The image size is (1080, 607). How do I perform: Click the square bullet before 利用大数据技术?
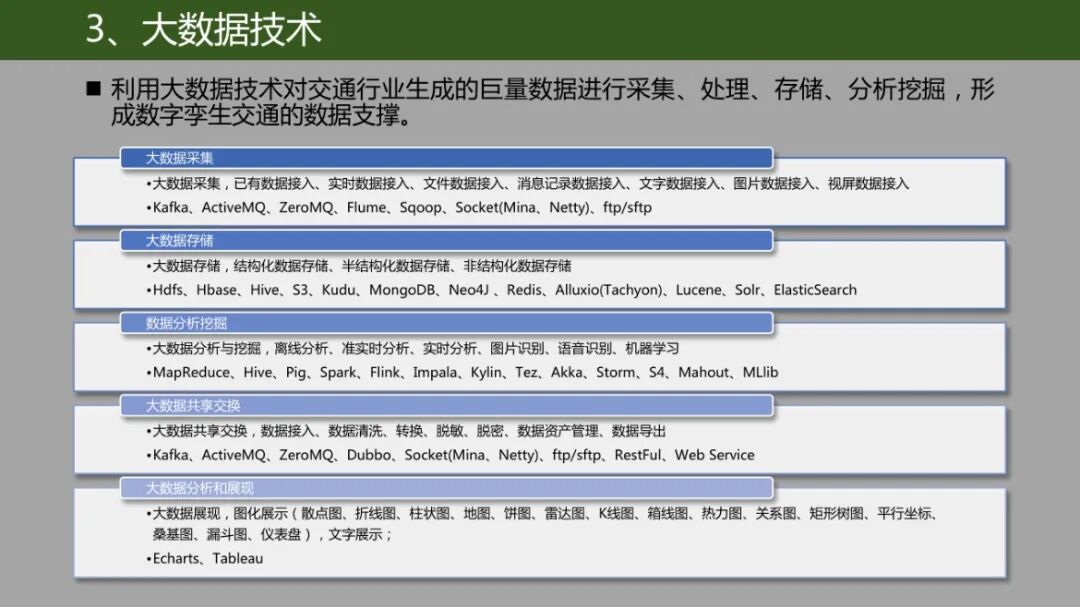click(92, 86)
